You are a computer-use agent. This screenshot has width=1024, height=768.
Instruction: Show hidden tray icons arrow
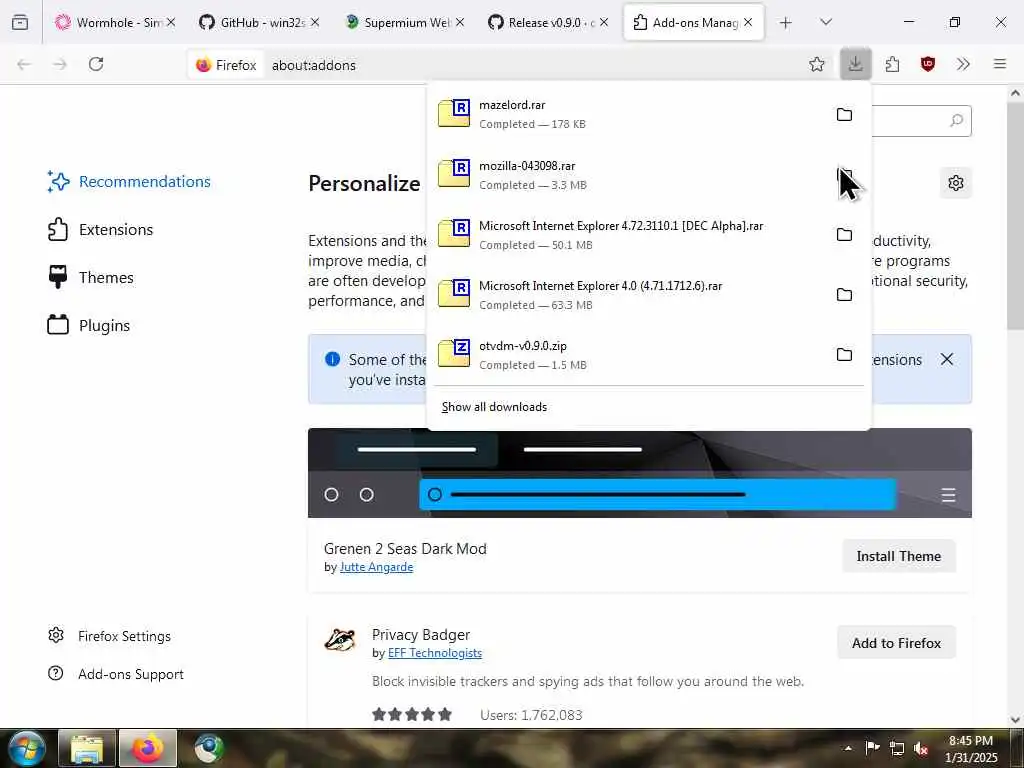pyautogui.click(x=848, y=748)
